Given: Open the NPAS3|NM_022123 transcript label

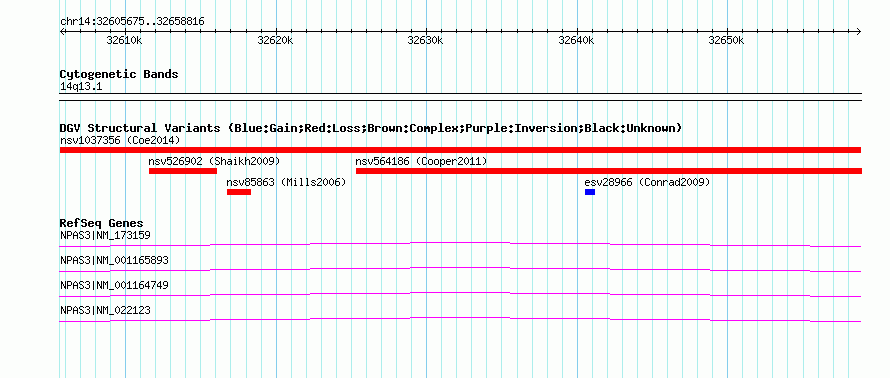Looking at the screenshot, I should (x=105, y=310).
